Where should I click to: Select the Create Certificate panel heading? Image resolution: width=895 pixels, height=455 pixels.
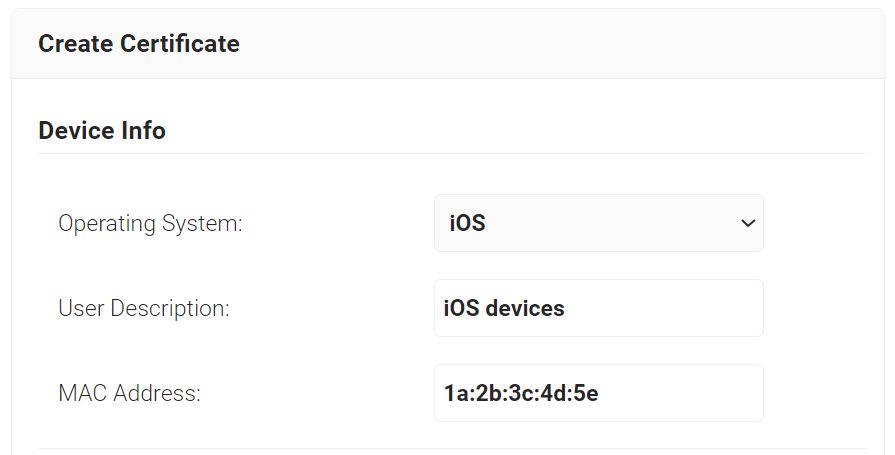(139, 44)
